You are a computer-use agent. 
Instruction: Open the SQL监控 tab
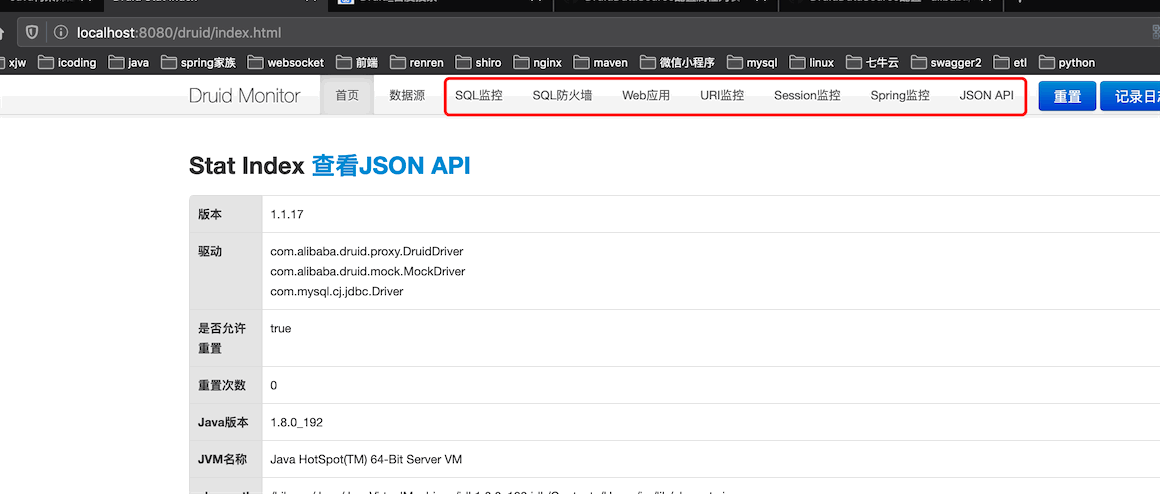point(479,95)
